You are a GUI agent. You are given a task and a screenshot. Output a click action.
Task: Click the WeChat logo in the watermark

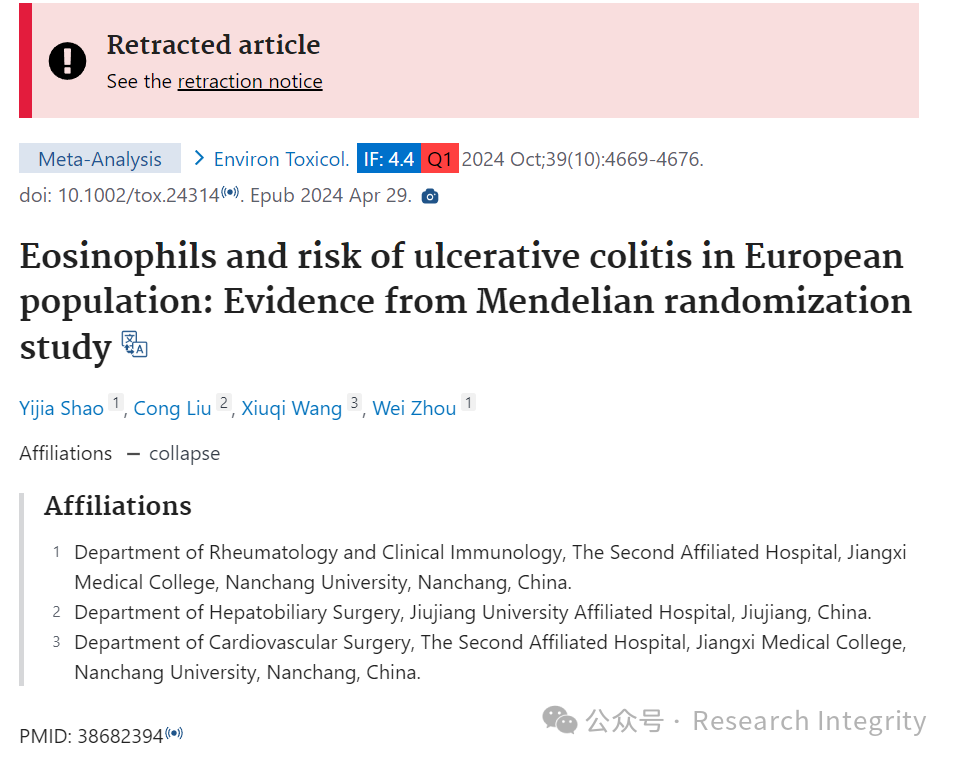point(560,720)
